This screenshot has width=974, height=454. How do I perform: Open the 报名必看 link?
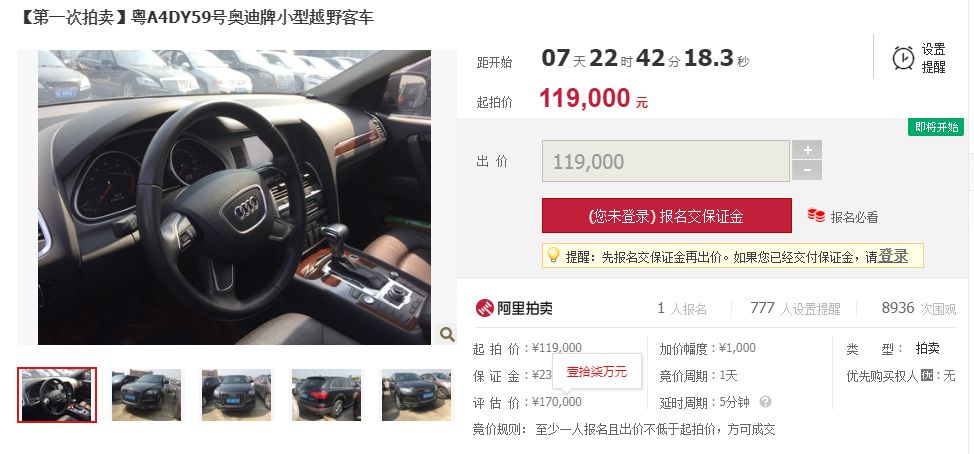pyautogui.click(x=854, y=217)
